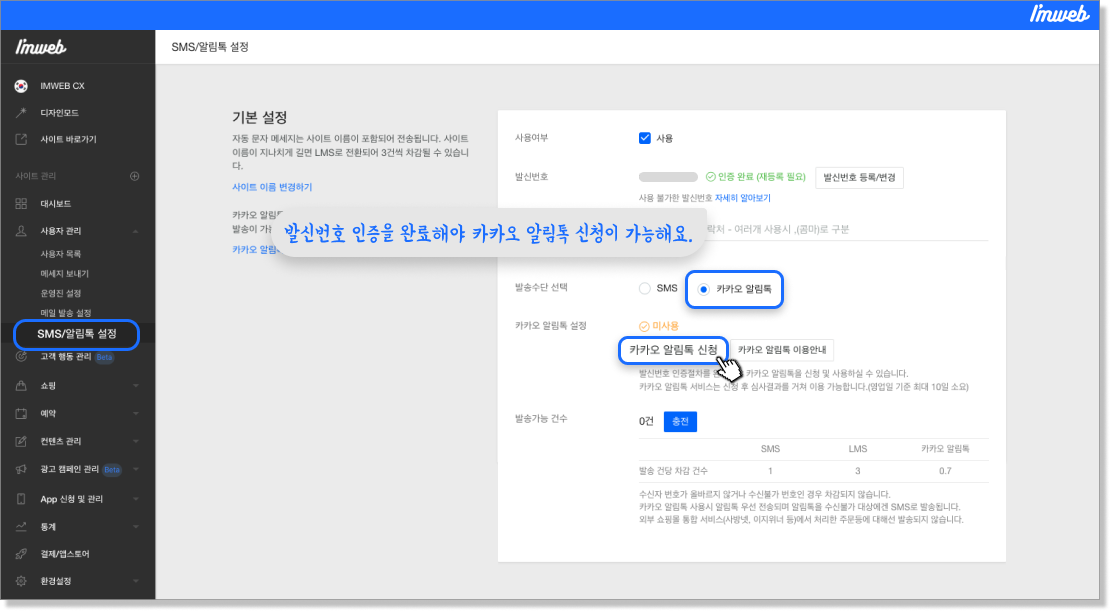Click the orange 미사용 status icon
Viewport: 1110px width, 611px height.
[x=644, y=326]
